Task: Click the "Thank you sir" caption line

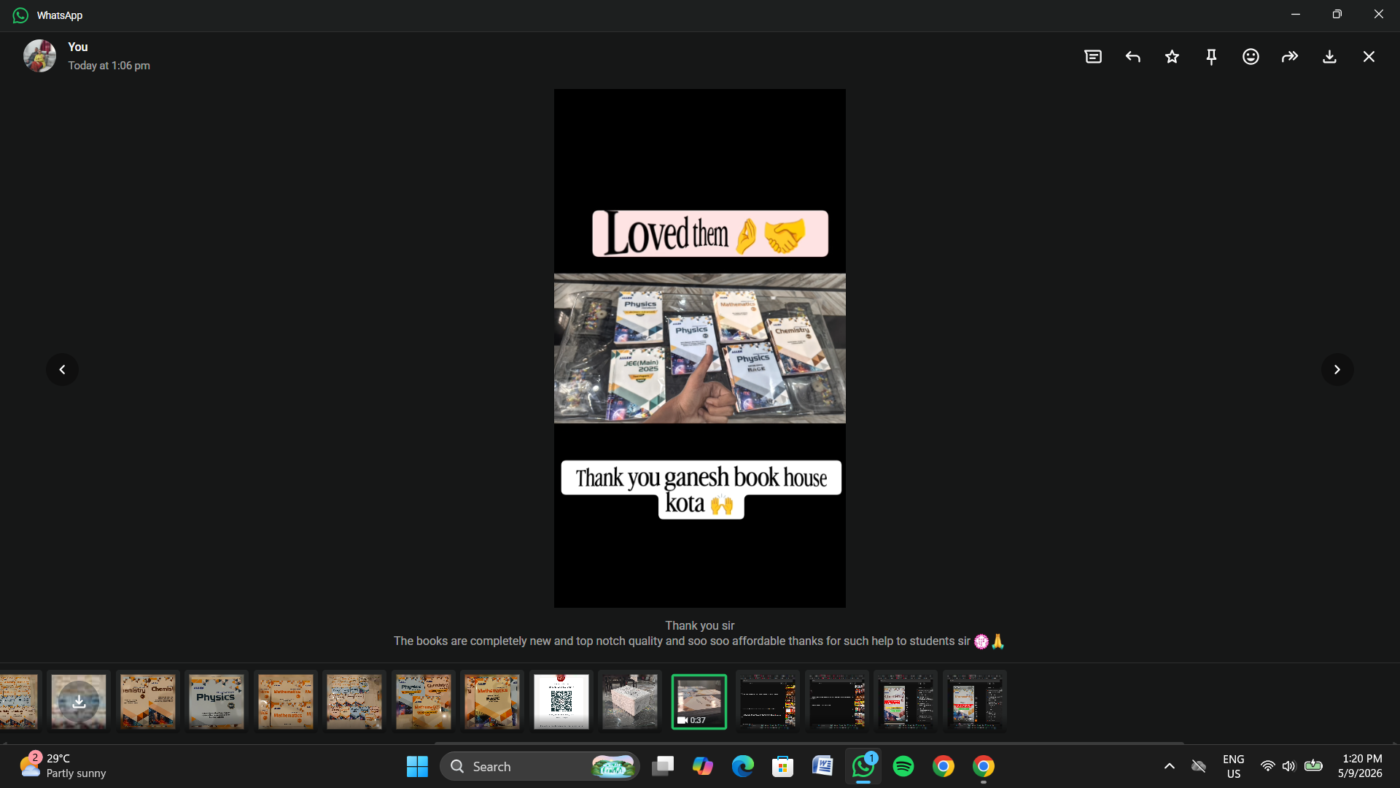Action: (x=700, y=626)
